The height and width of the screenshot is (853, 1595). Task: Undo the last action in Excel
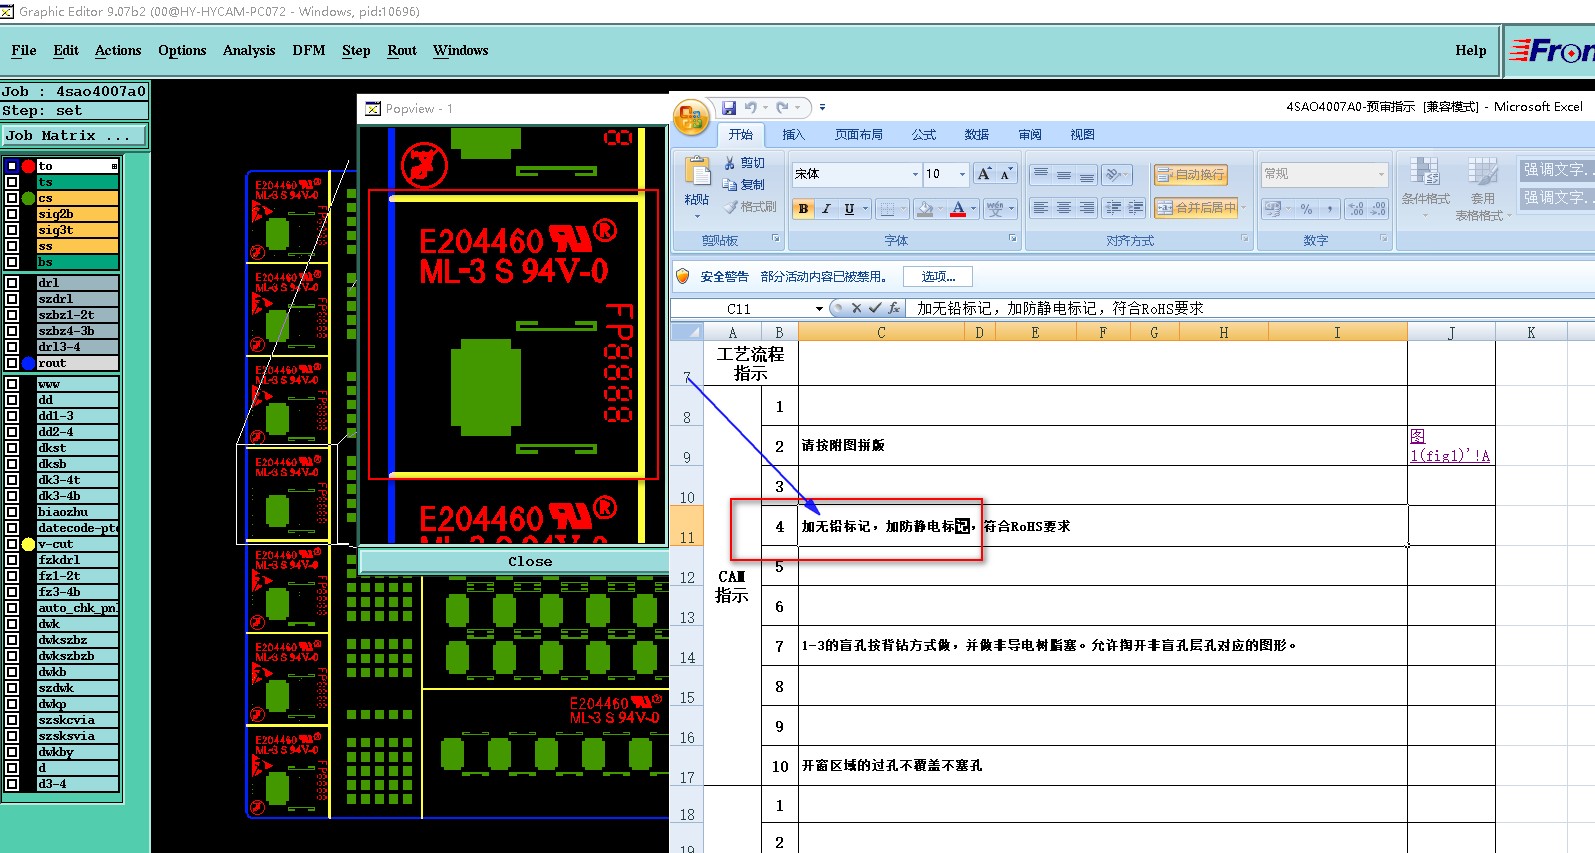click(x=750, y=107)
